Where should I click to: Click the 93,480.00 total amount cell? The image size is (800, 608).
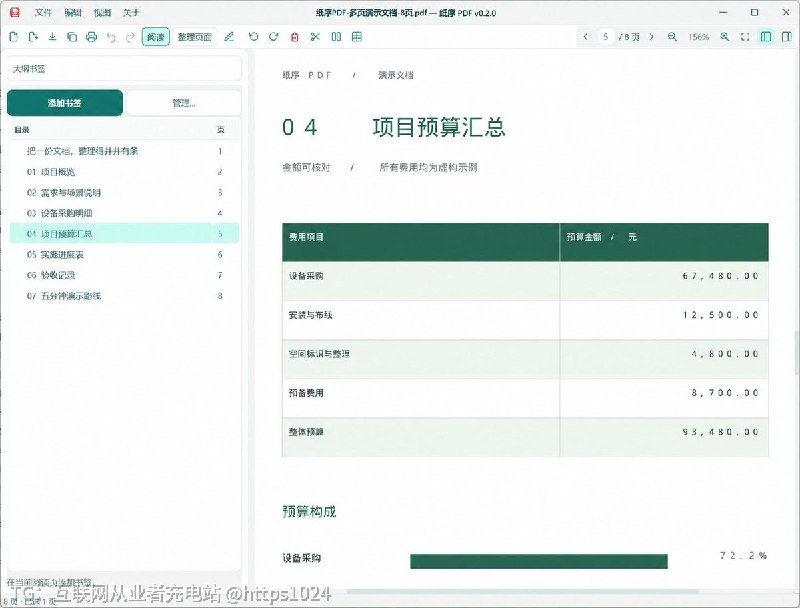click(664, 437)
